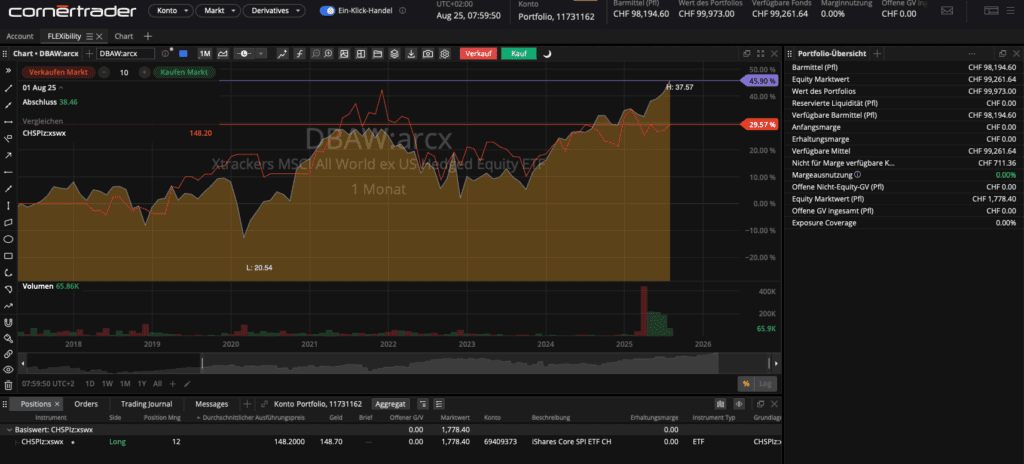Image resolution: width=1024 pixels, height=464 pixels.
Task: Set range to 1D
Action: tap(90, 384)
